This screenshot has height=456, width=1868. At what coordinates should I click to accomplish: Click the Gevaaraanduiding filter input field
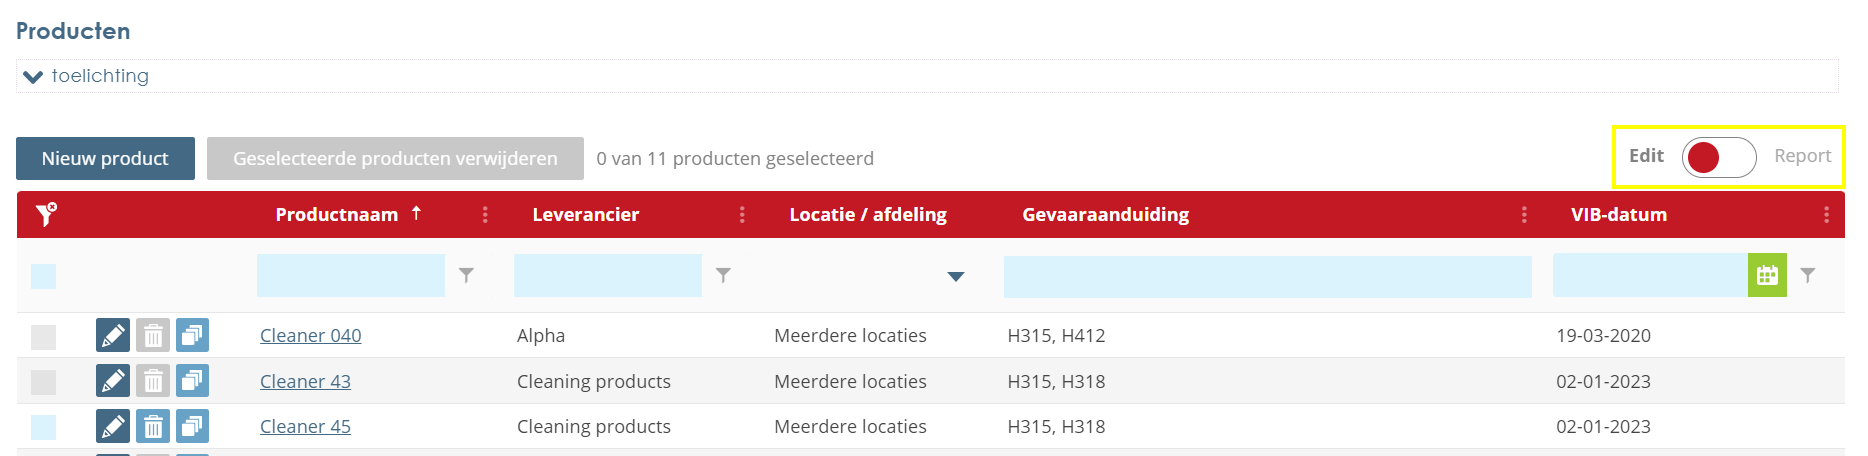tap(1267, 276)
